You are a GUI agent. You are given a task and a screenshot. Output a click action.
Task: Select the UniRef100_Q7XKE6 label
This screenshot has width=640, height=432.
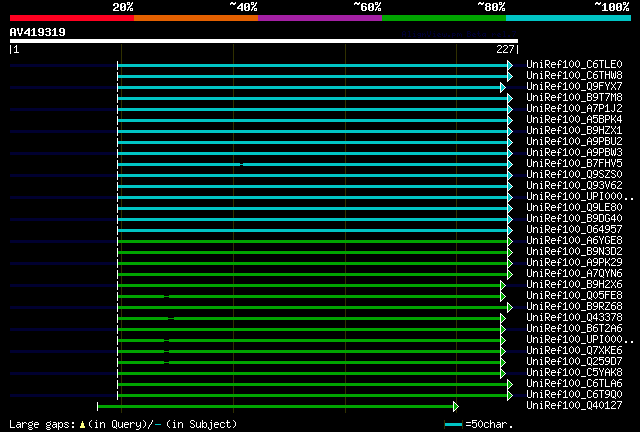point(574,351)
